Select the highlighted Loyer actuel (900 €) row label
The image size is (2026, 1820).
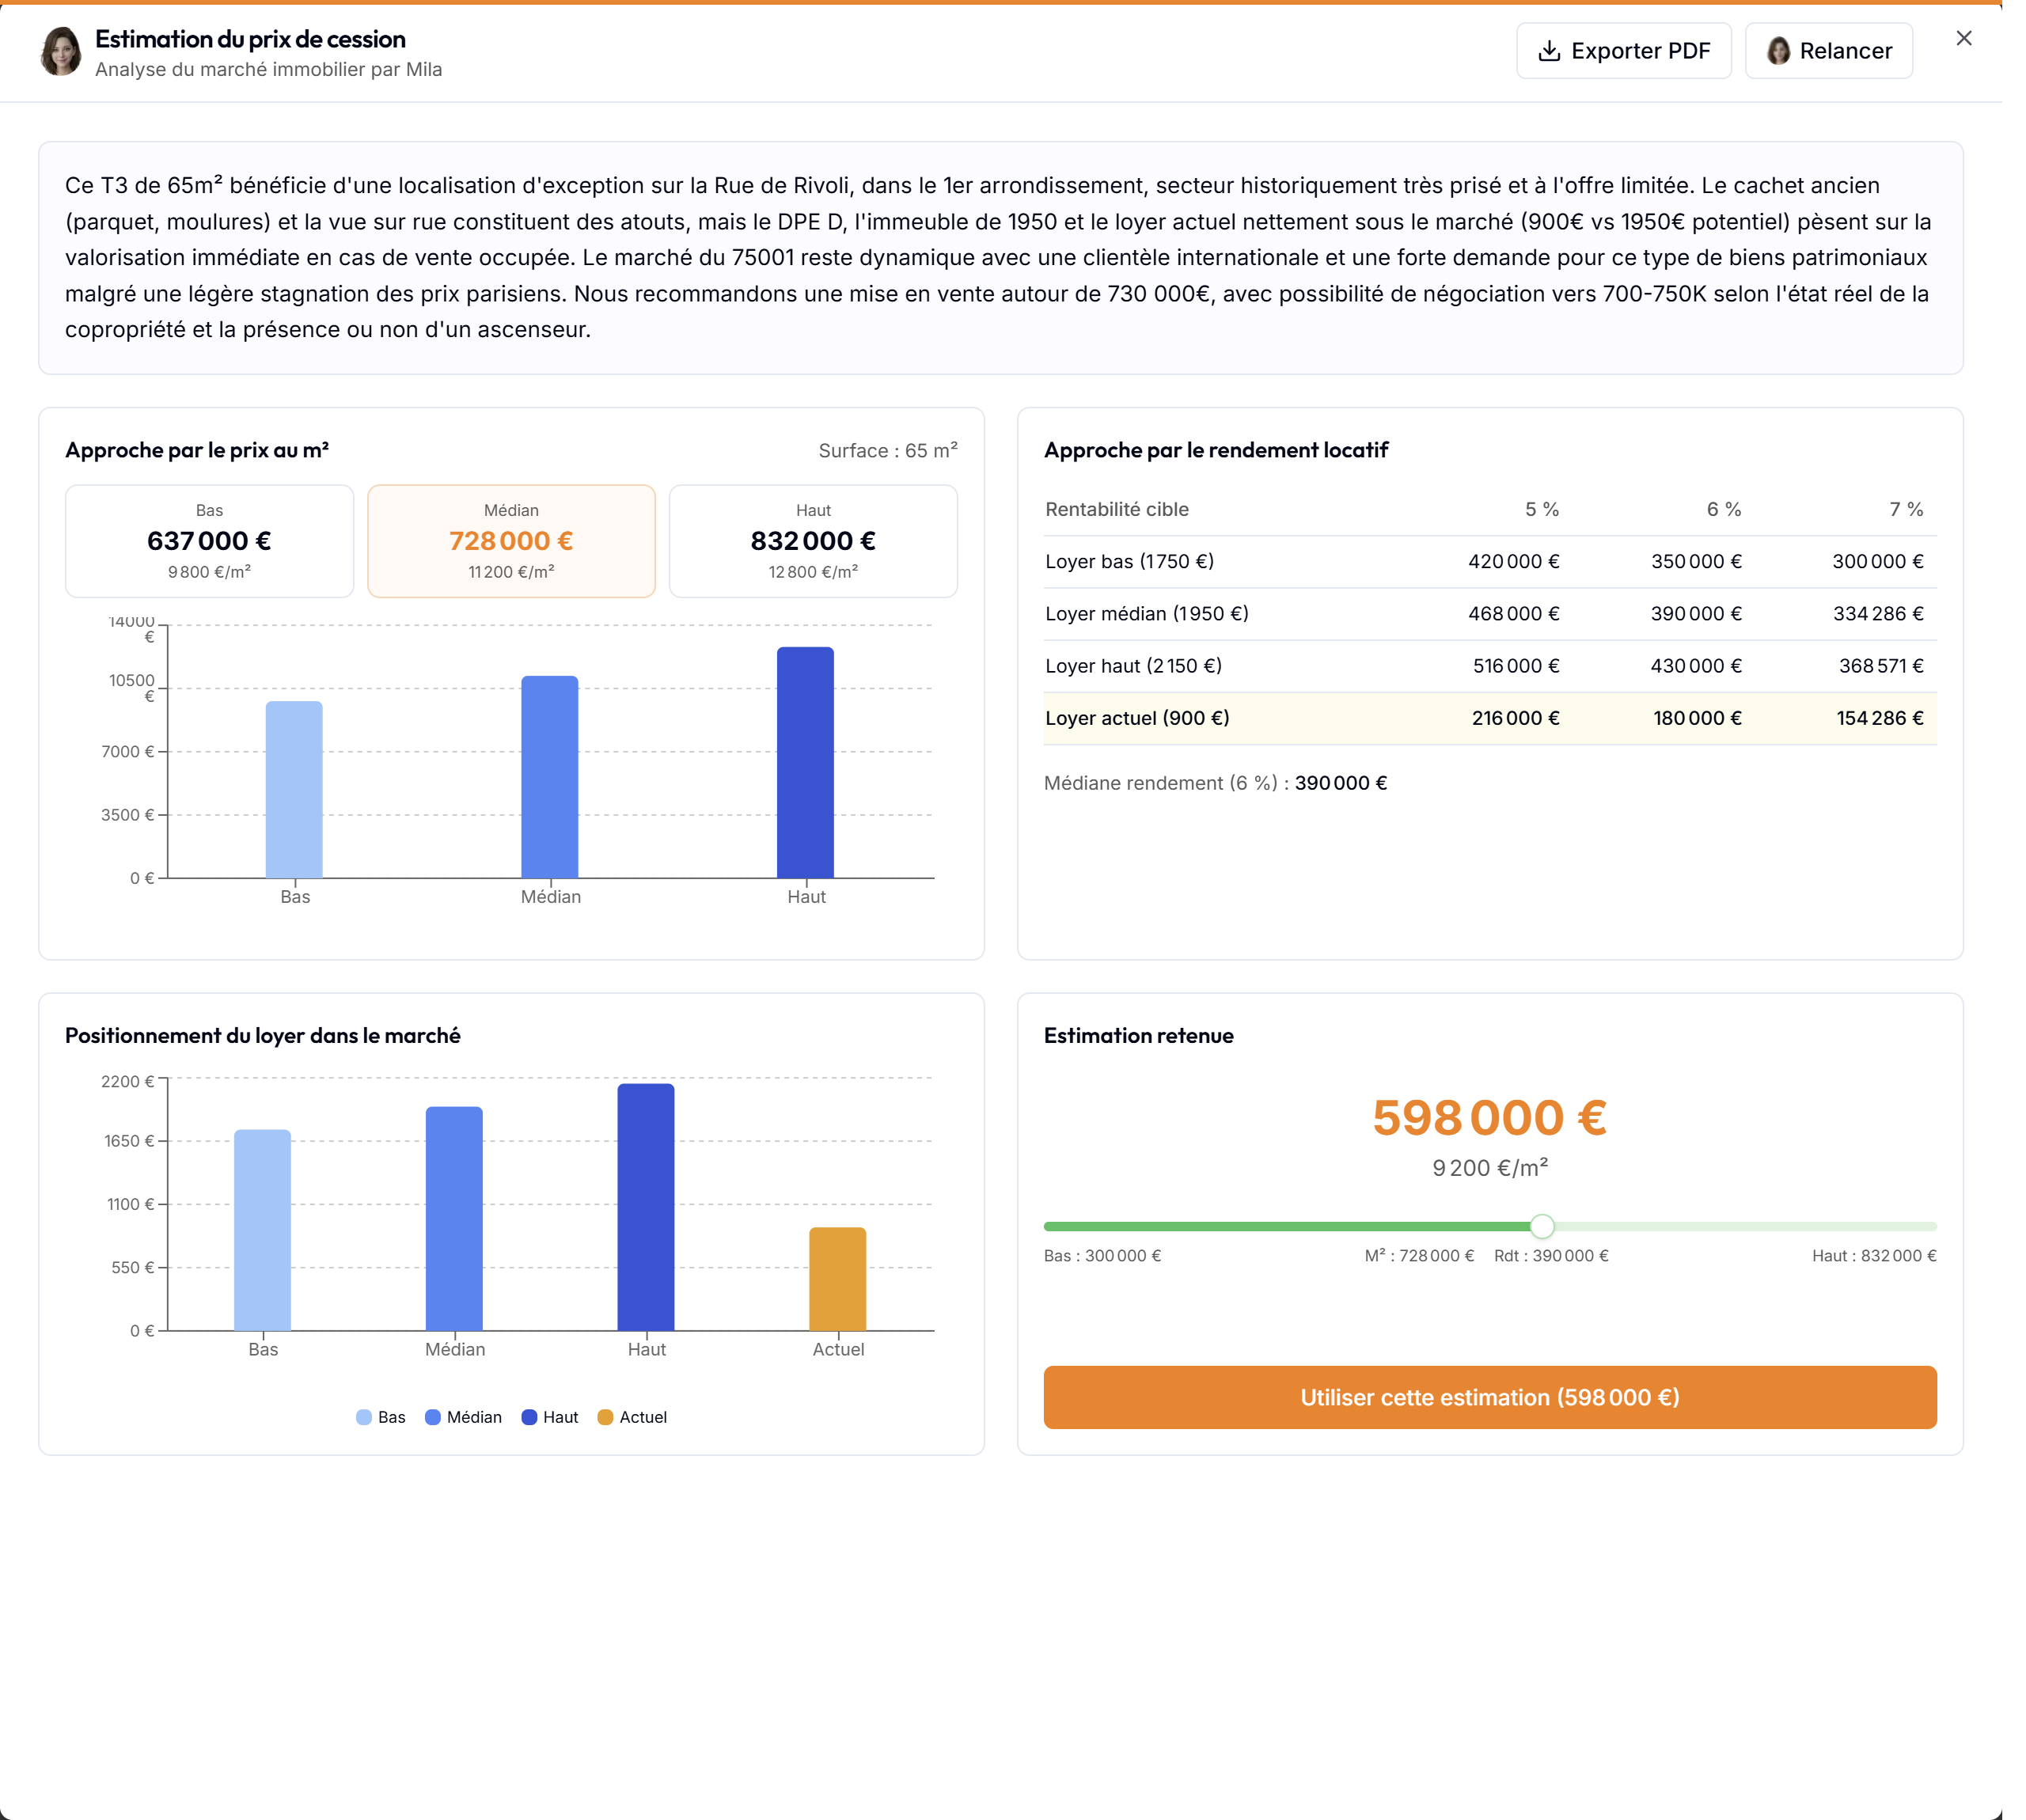1137,718
